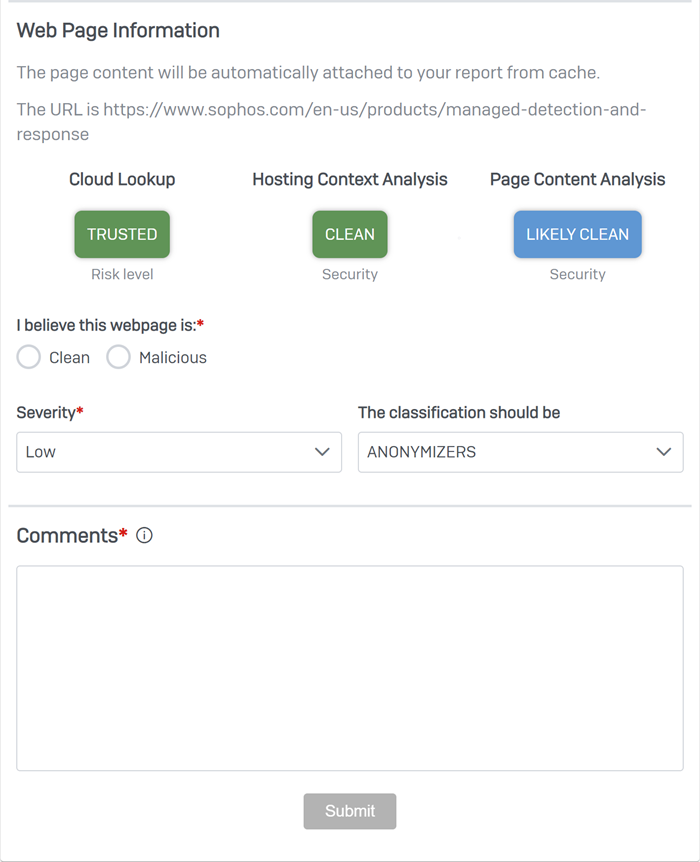
Task: Expand the classification dropdown showing ANONYMIZERS
Action: tap(520, 452)
